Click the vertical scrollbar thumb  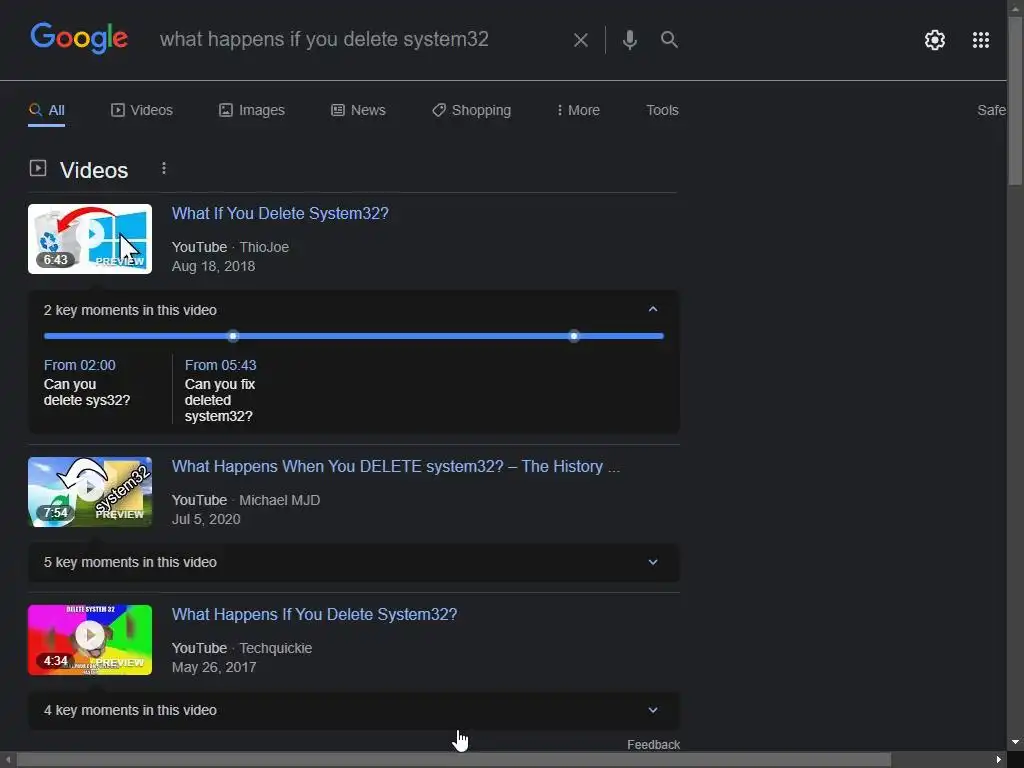pyautogui.click(x=1016, y=101)
